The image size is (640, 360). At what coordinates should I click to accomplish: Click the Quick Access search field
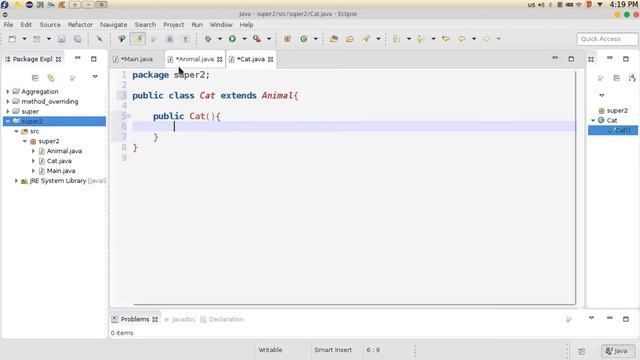tap(607, 39)
